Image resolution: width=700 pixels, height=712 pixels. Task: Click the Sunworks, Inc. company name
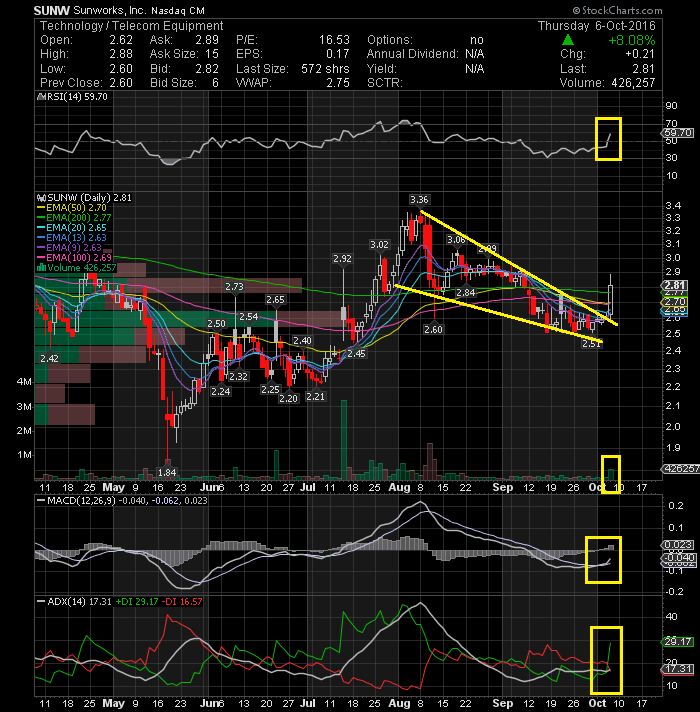pyautogui.click(x=109, y=10)
